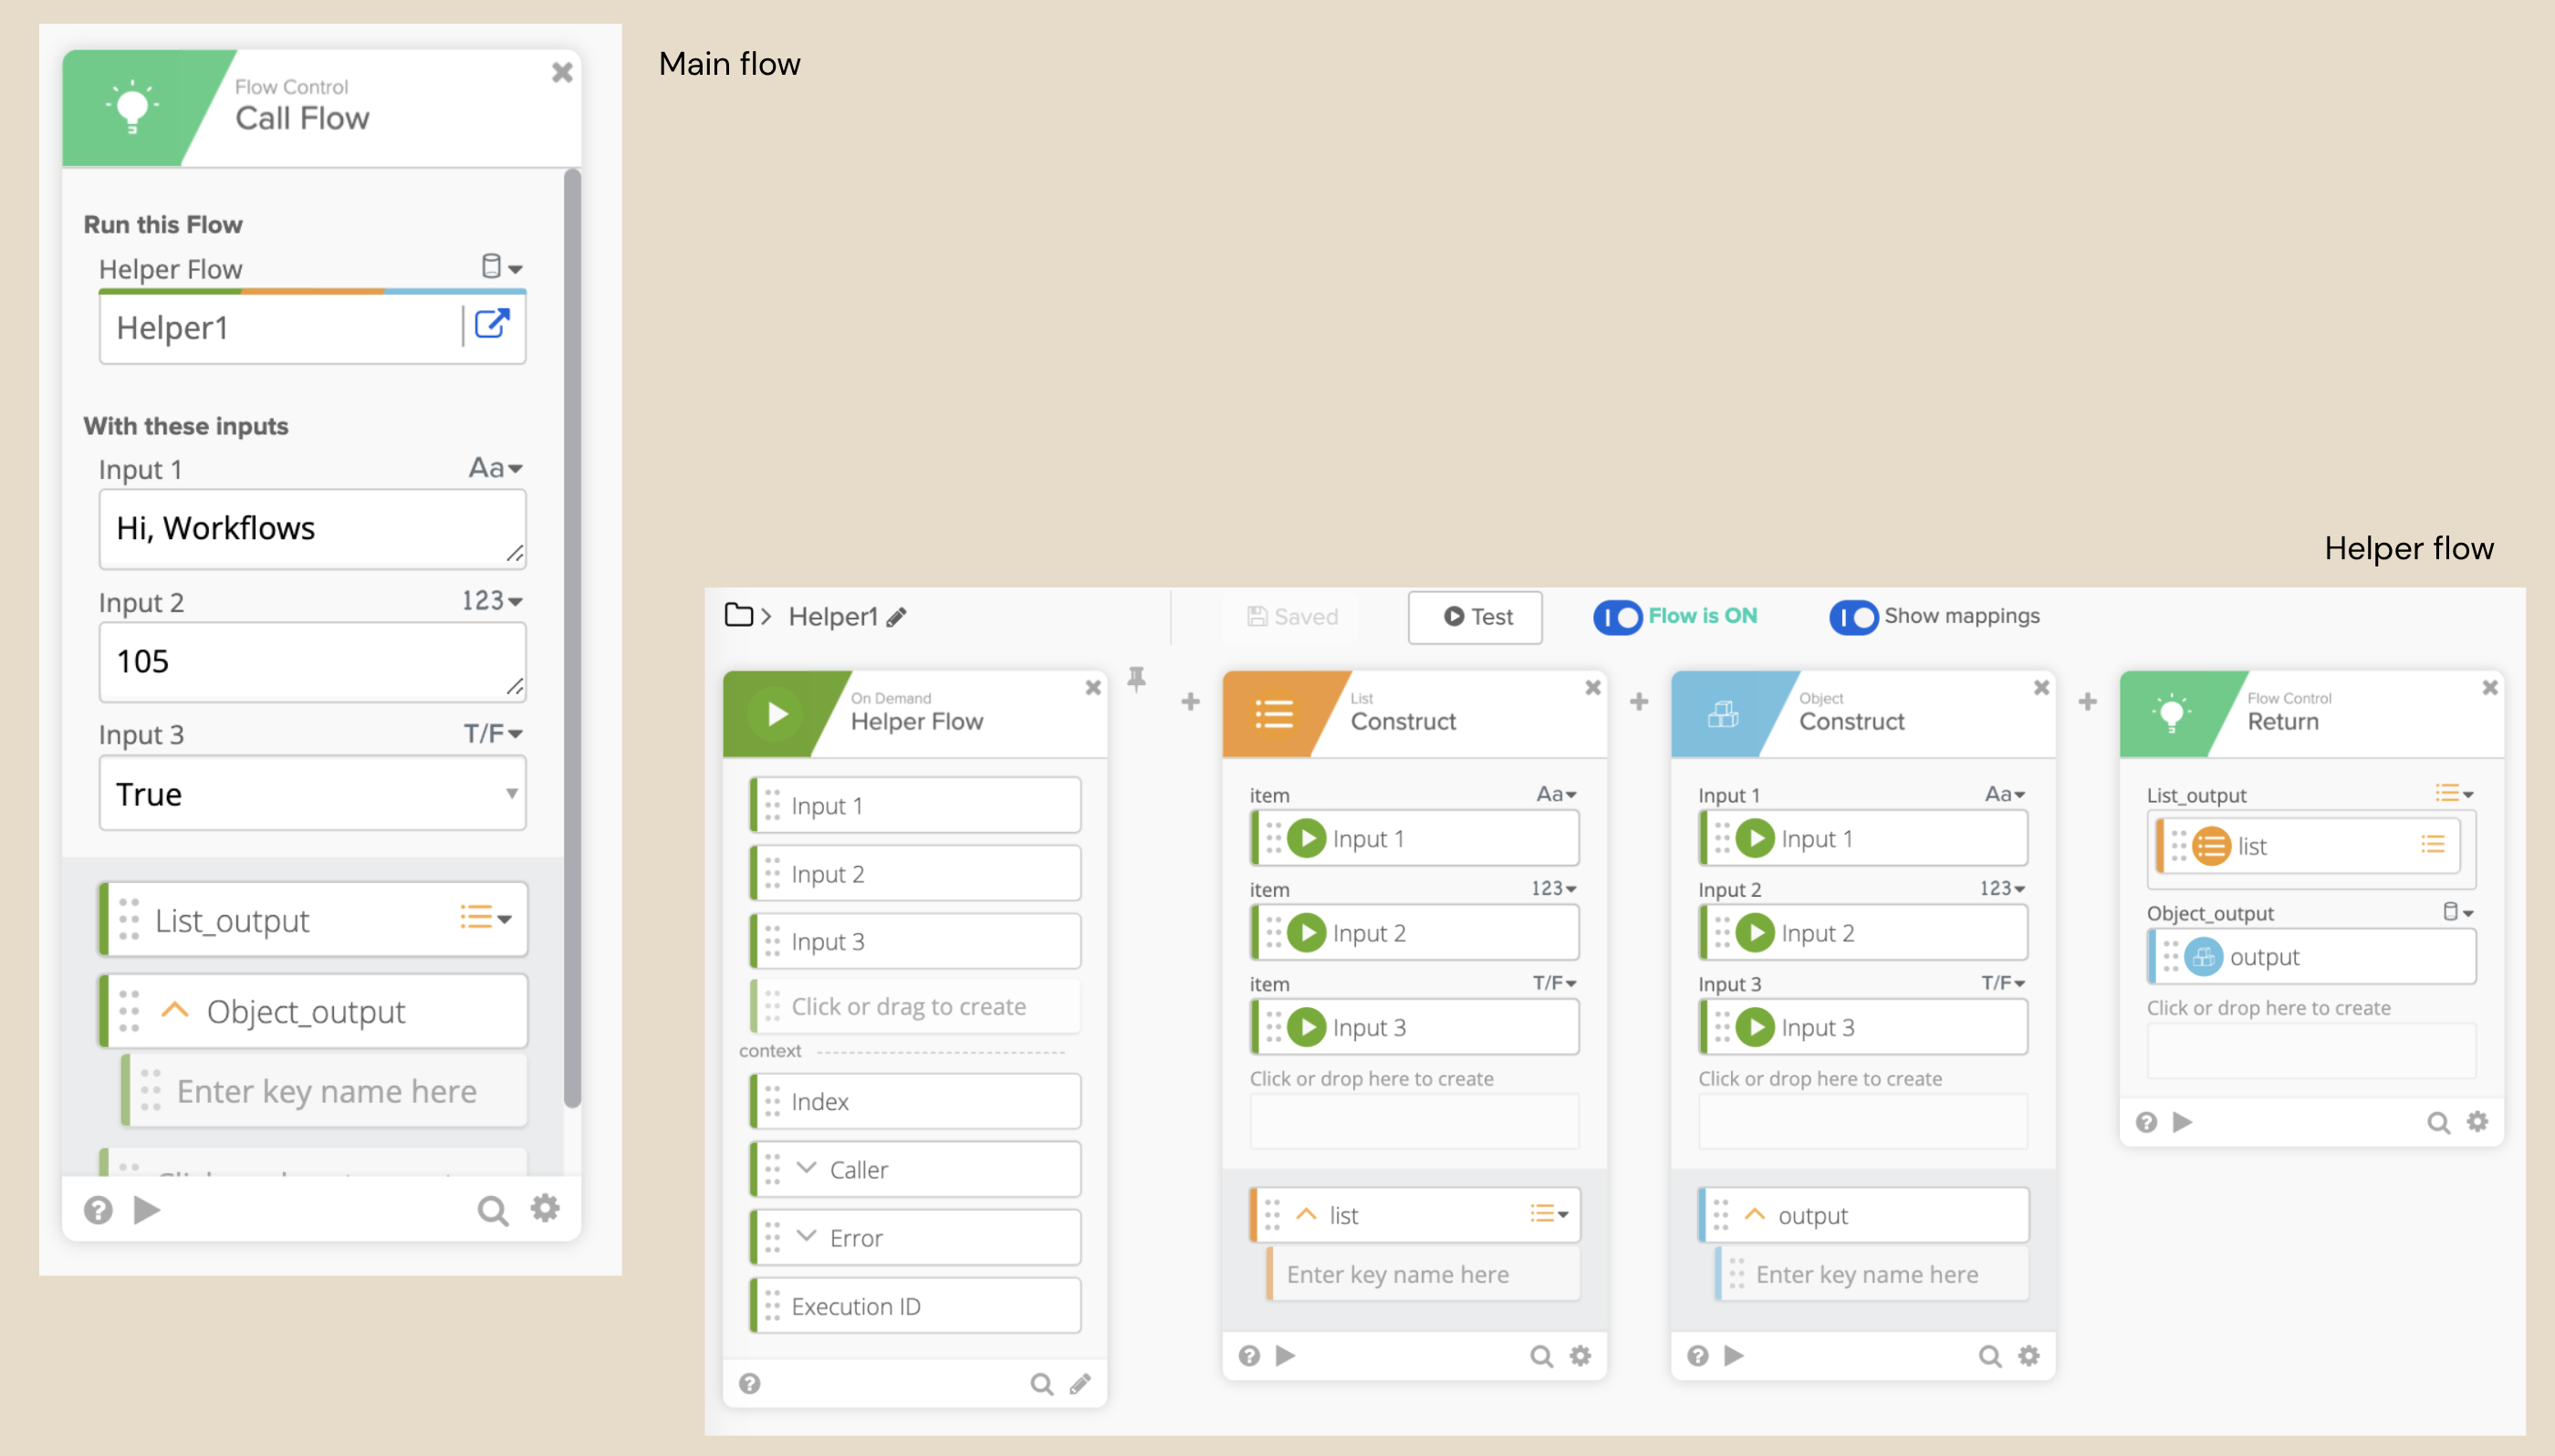
Task: Click the Saved button
Action: [1291, 616]
